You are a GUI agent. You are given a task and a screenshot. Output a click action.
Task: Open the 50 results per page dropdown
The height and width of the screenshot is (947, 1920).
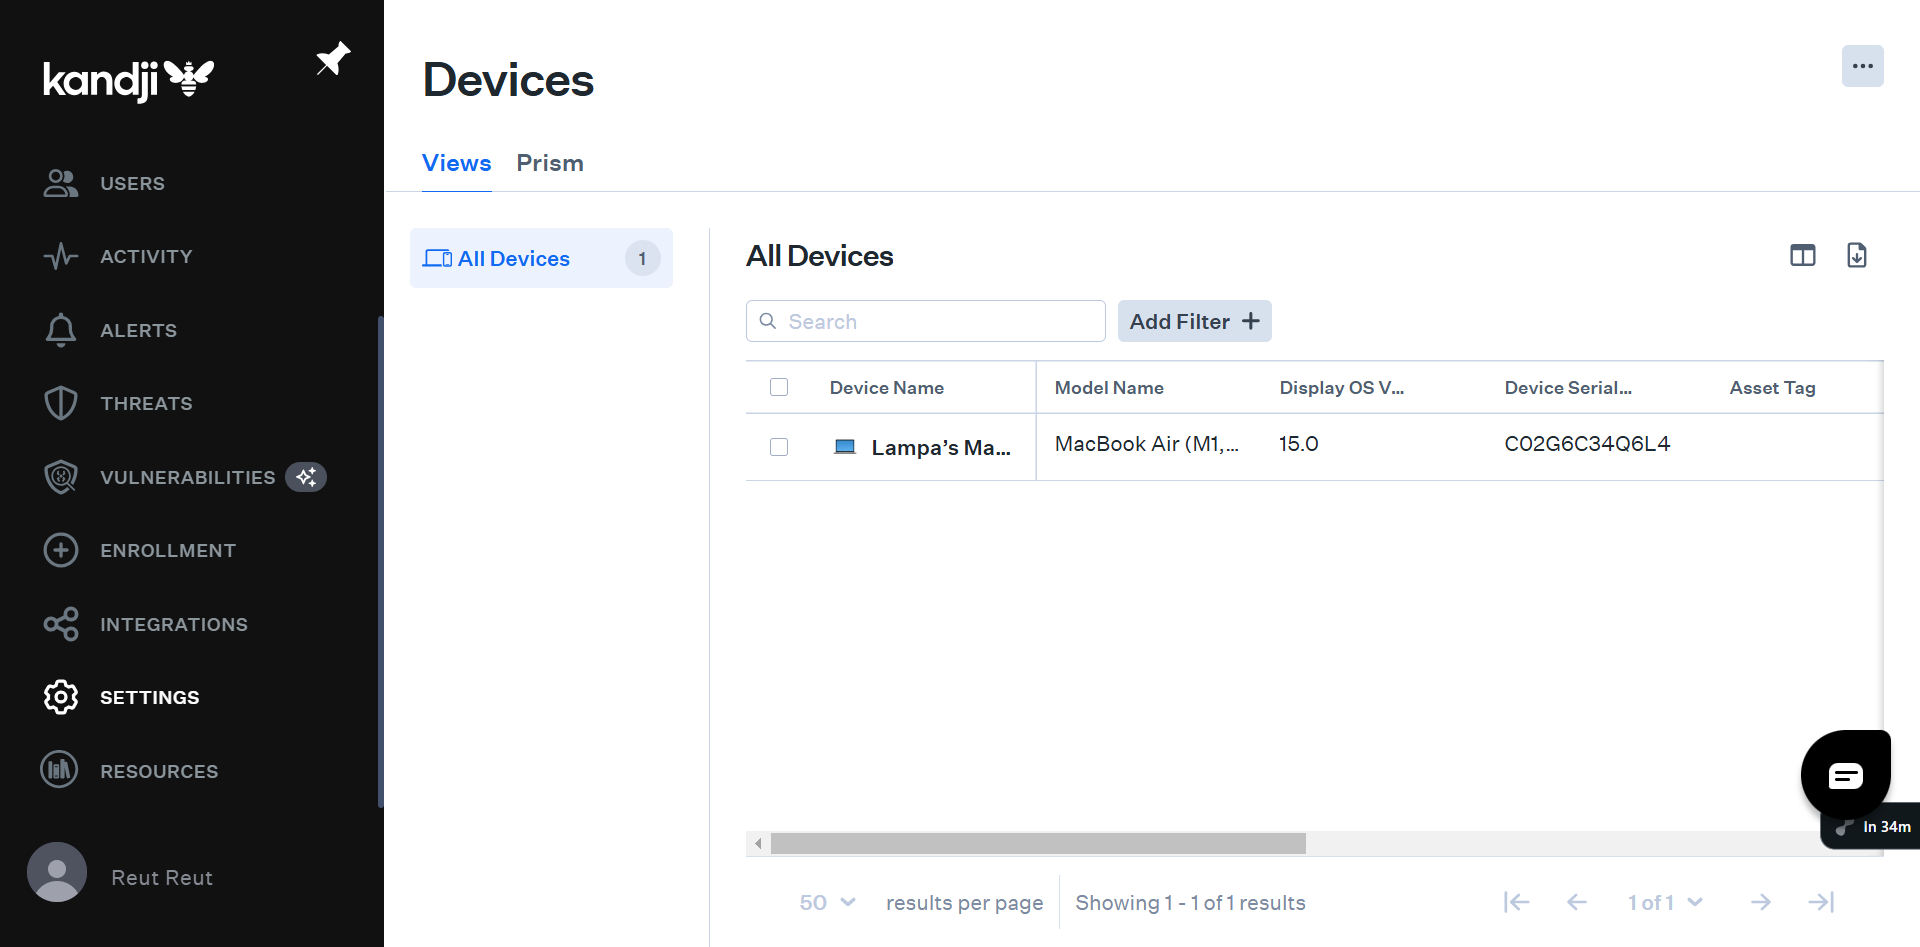coord(827,902)
